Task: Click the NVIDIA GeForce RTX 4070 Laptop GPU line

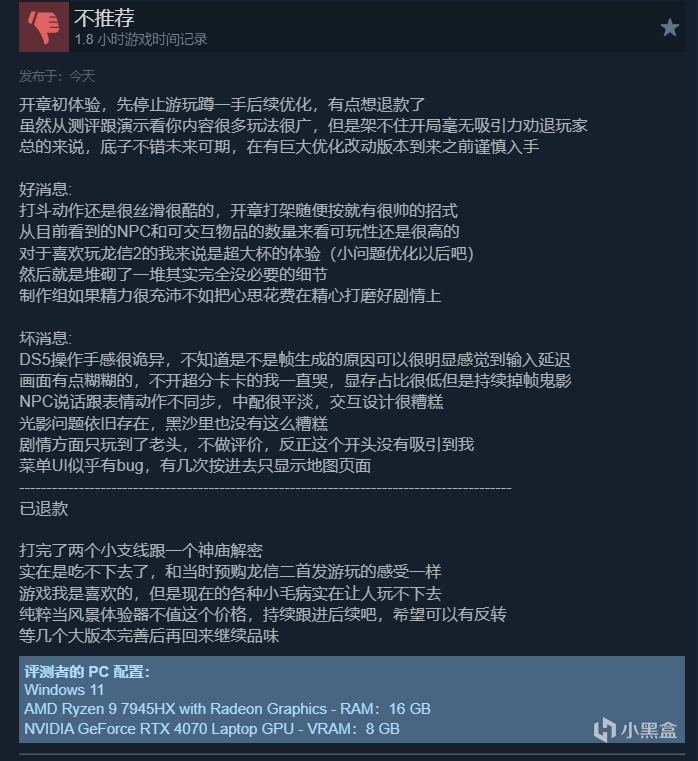Action: pos(212,728)
